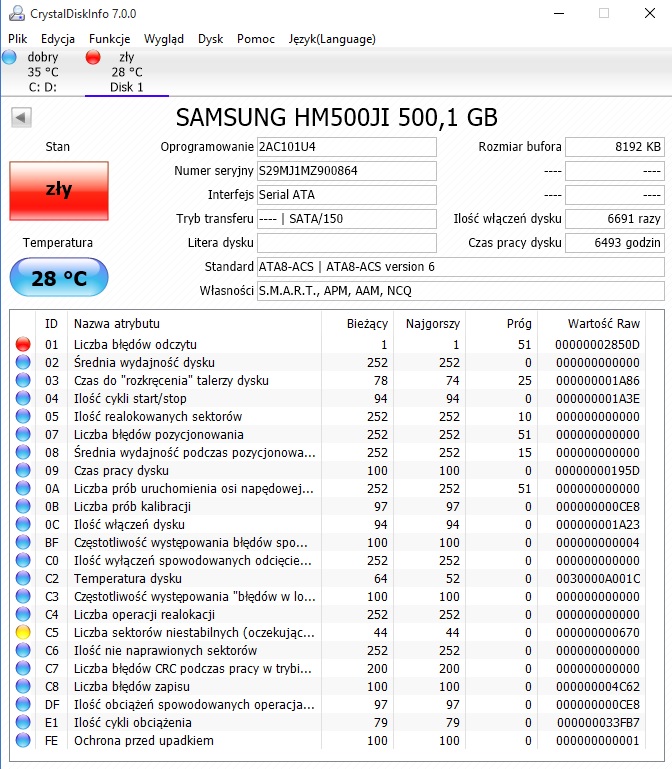672x769 pixels.
Task: Click raw value 000000033FB7
Action: click(598, 722)
